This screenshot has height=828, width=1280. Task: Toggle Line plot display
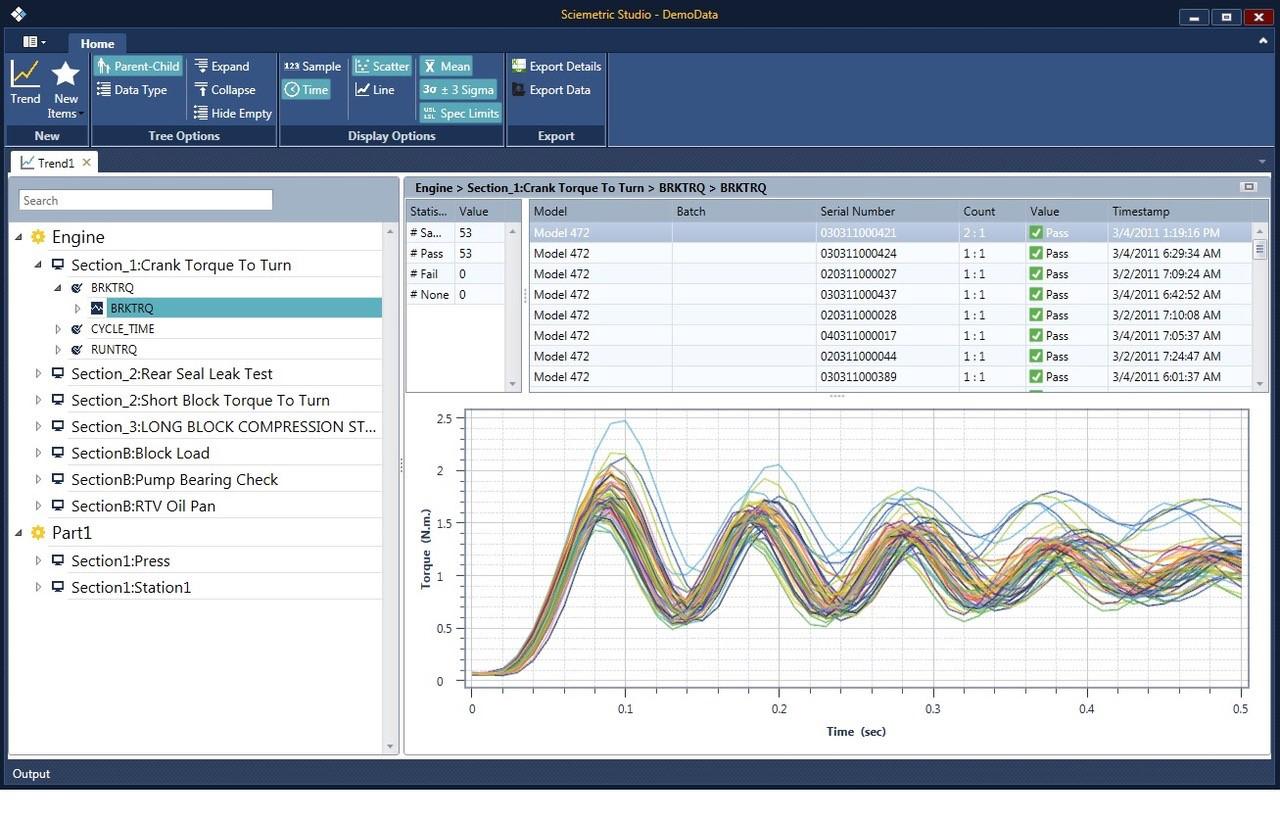(x=375, y=90)
